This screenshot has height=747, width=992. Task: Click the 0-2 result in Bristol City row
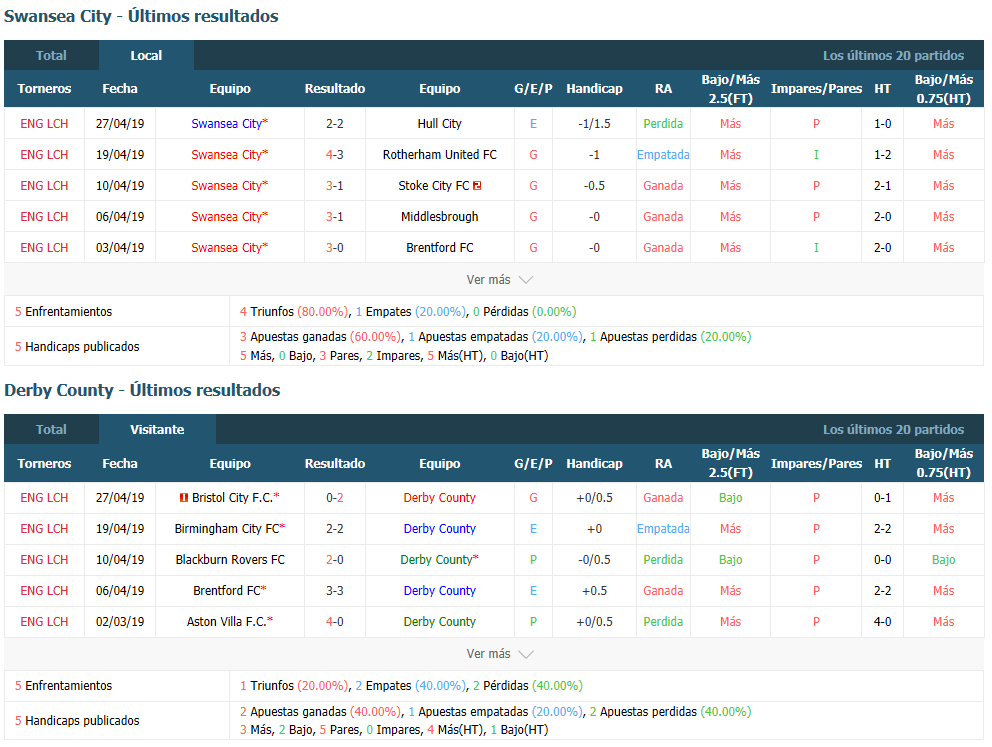335,498
